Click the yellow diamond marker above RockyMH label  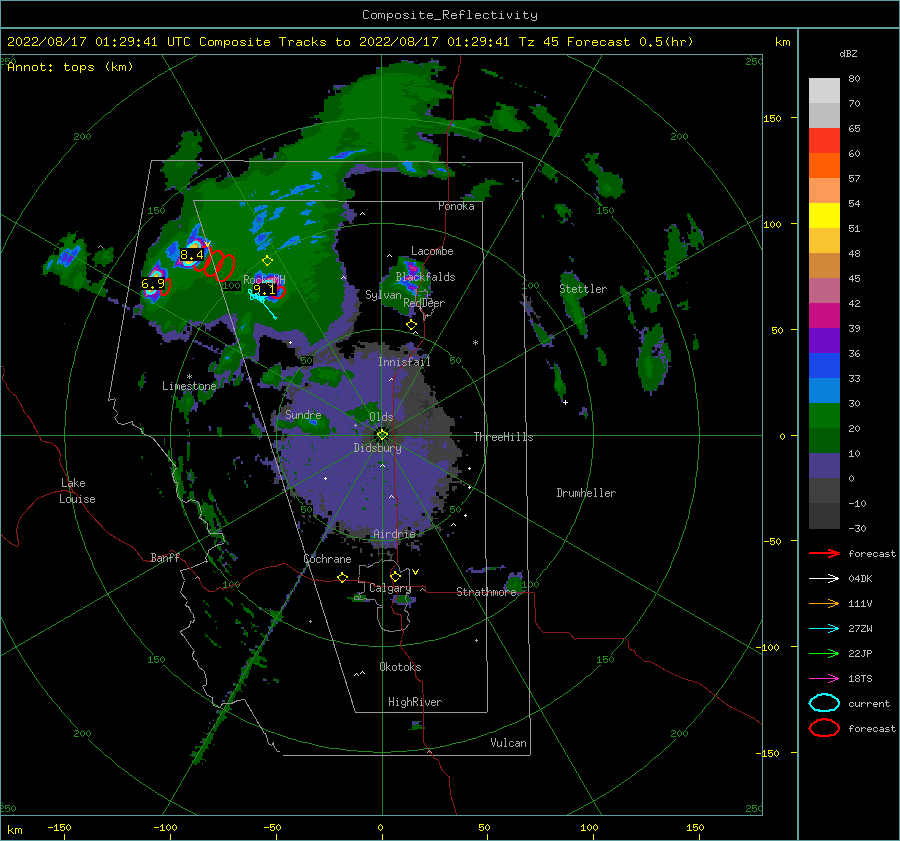267,261
